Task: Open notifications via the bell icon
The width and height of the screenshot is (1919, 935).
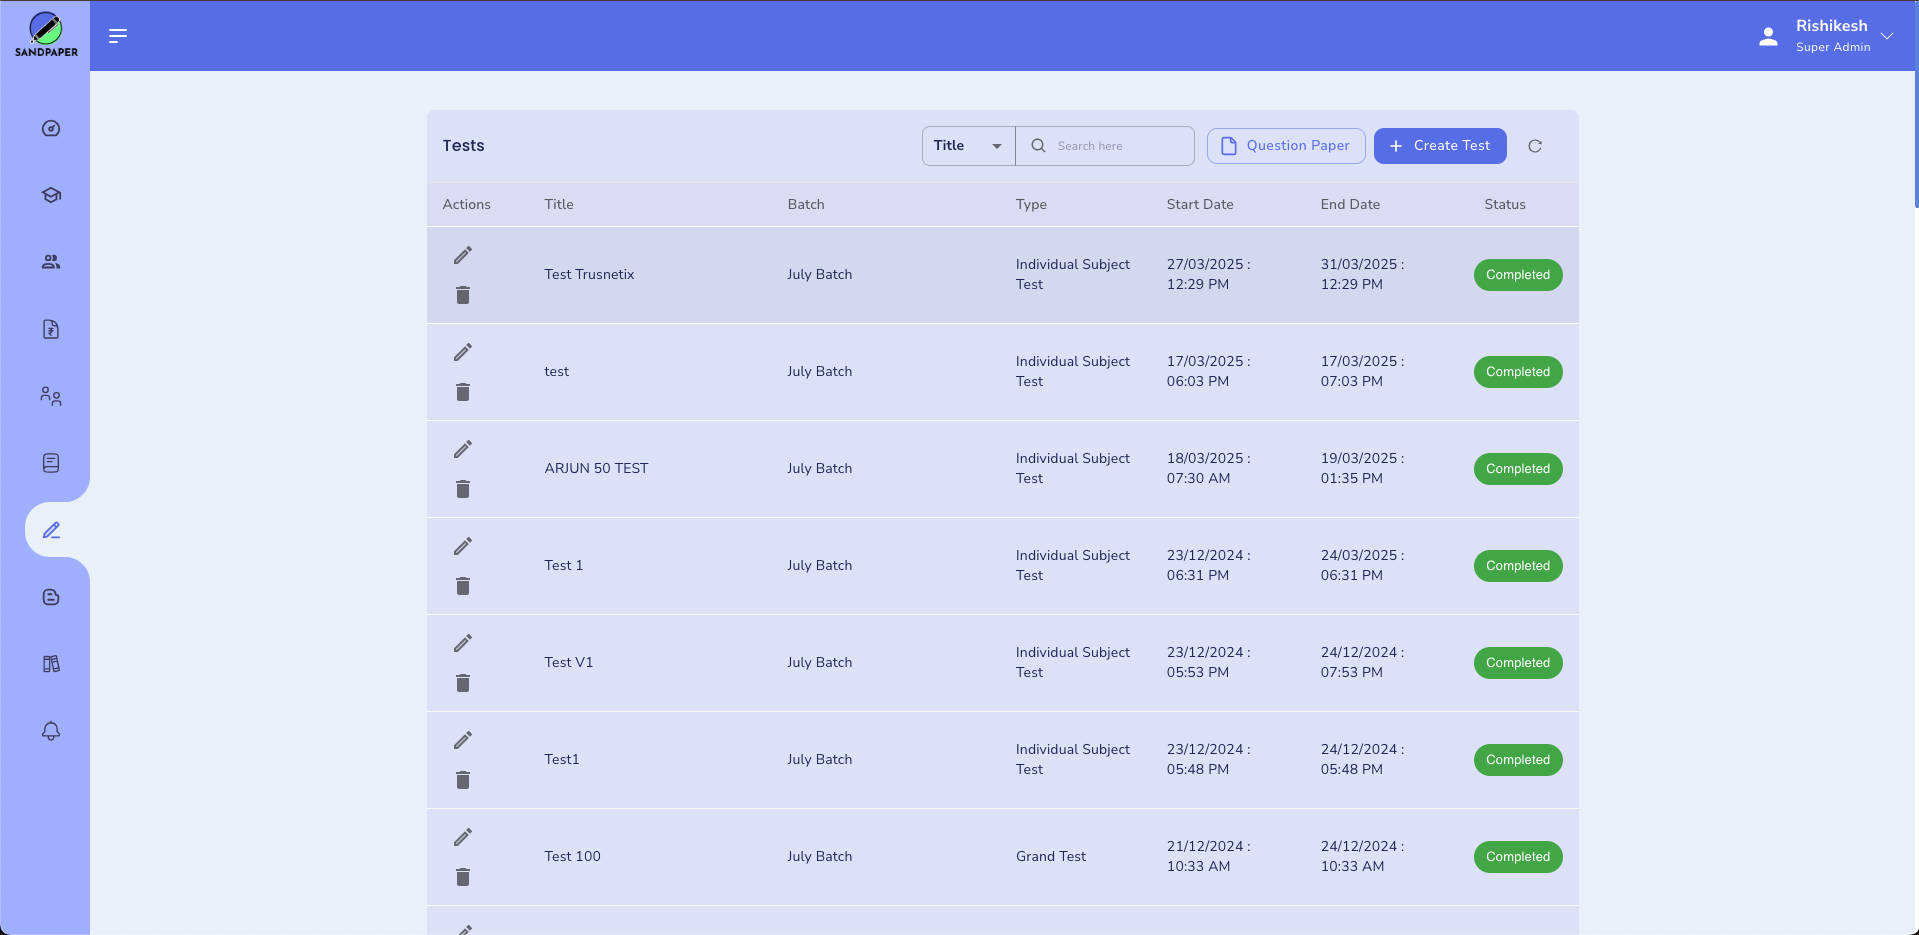Action: 50,731
